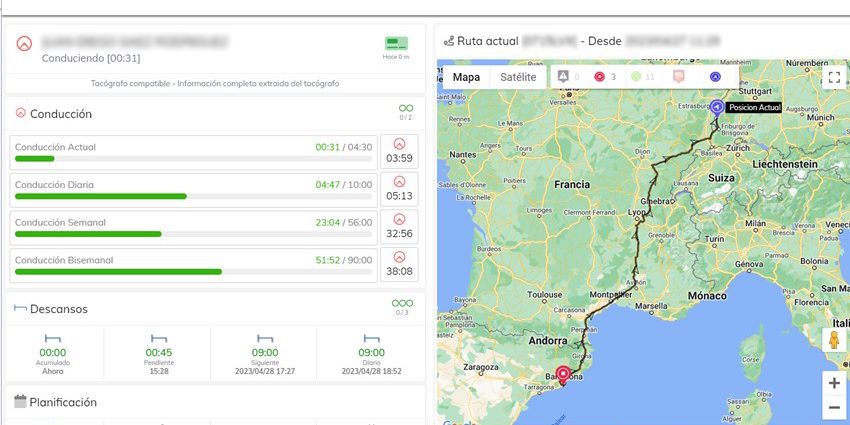Click the Pendiente 00:45 rest cell
850x425 pixels.
[159, 354]
